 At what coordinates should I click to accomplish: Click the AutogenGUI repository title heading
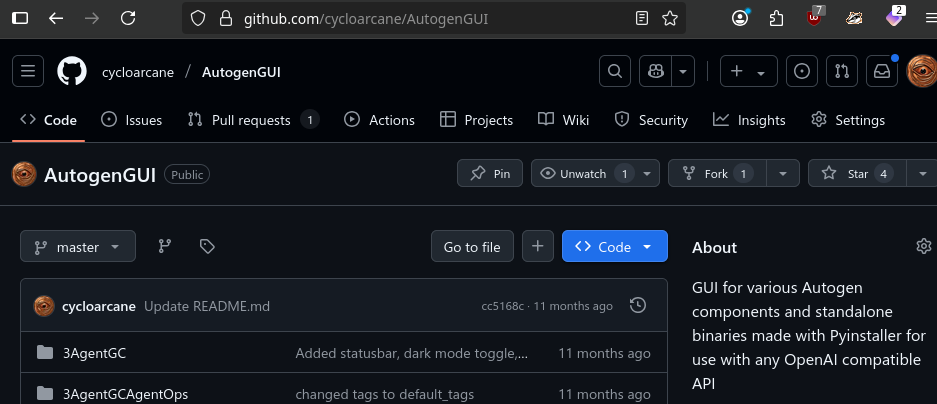100,175
